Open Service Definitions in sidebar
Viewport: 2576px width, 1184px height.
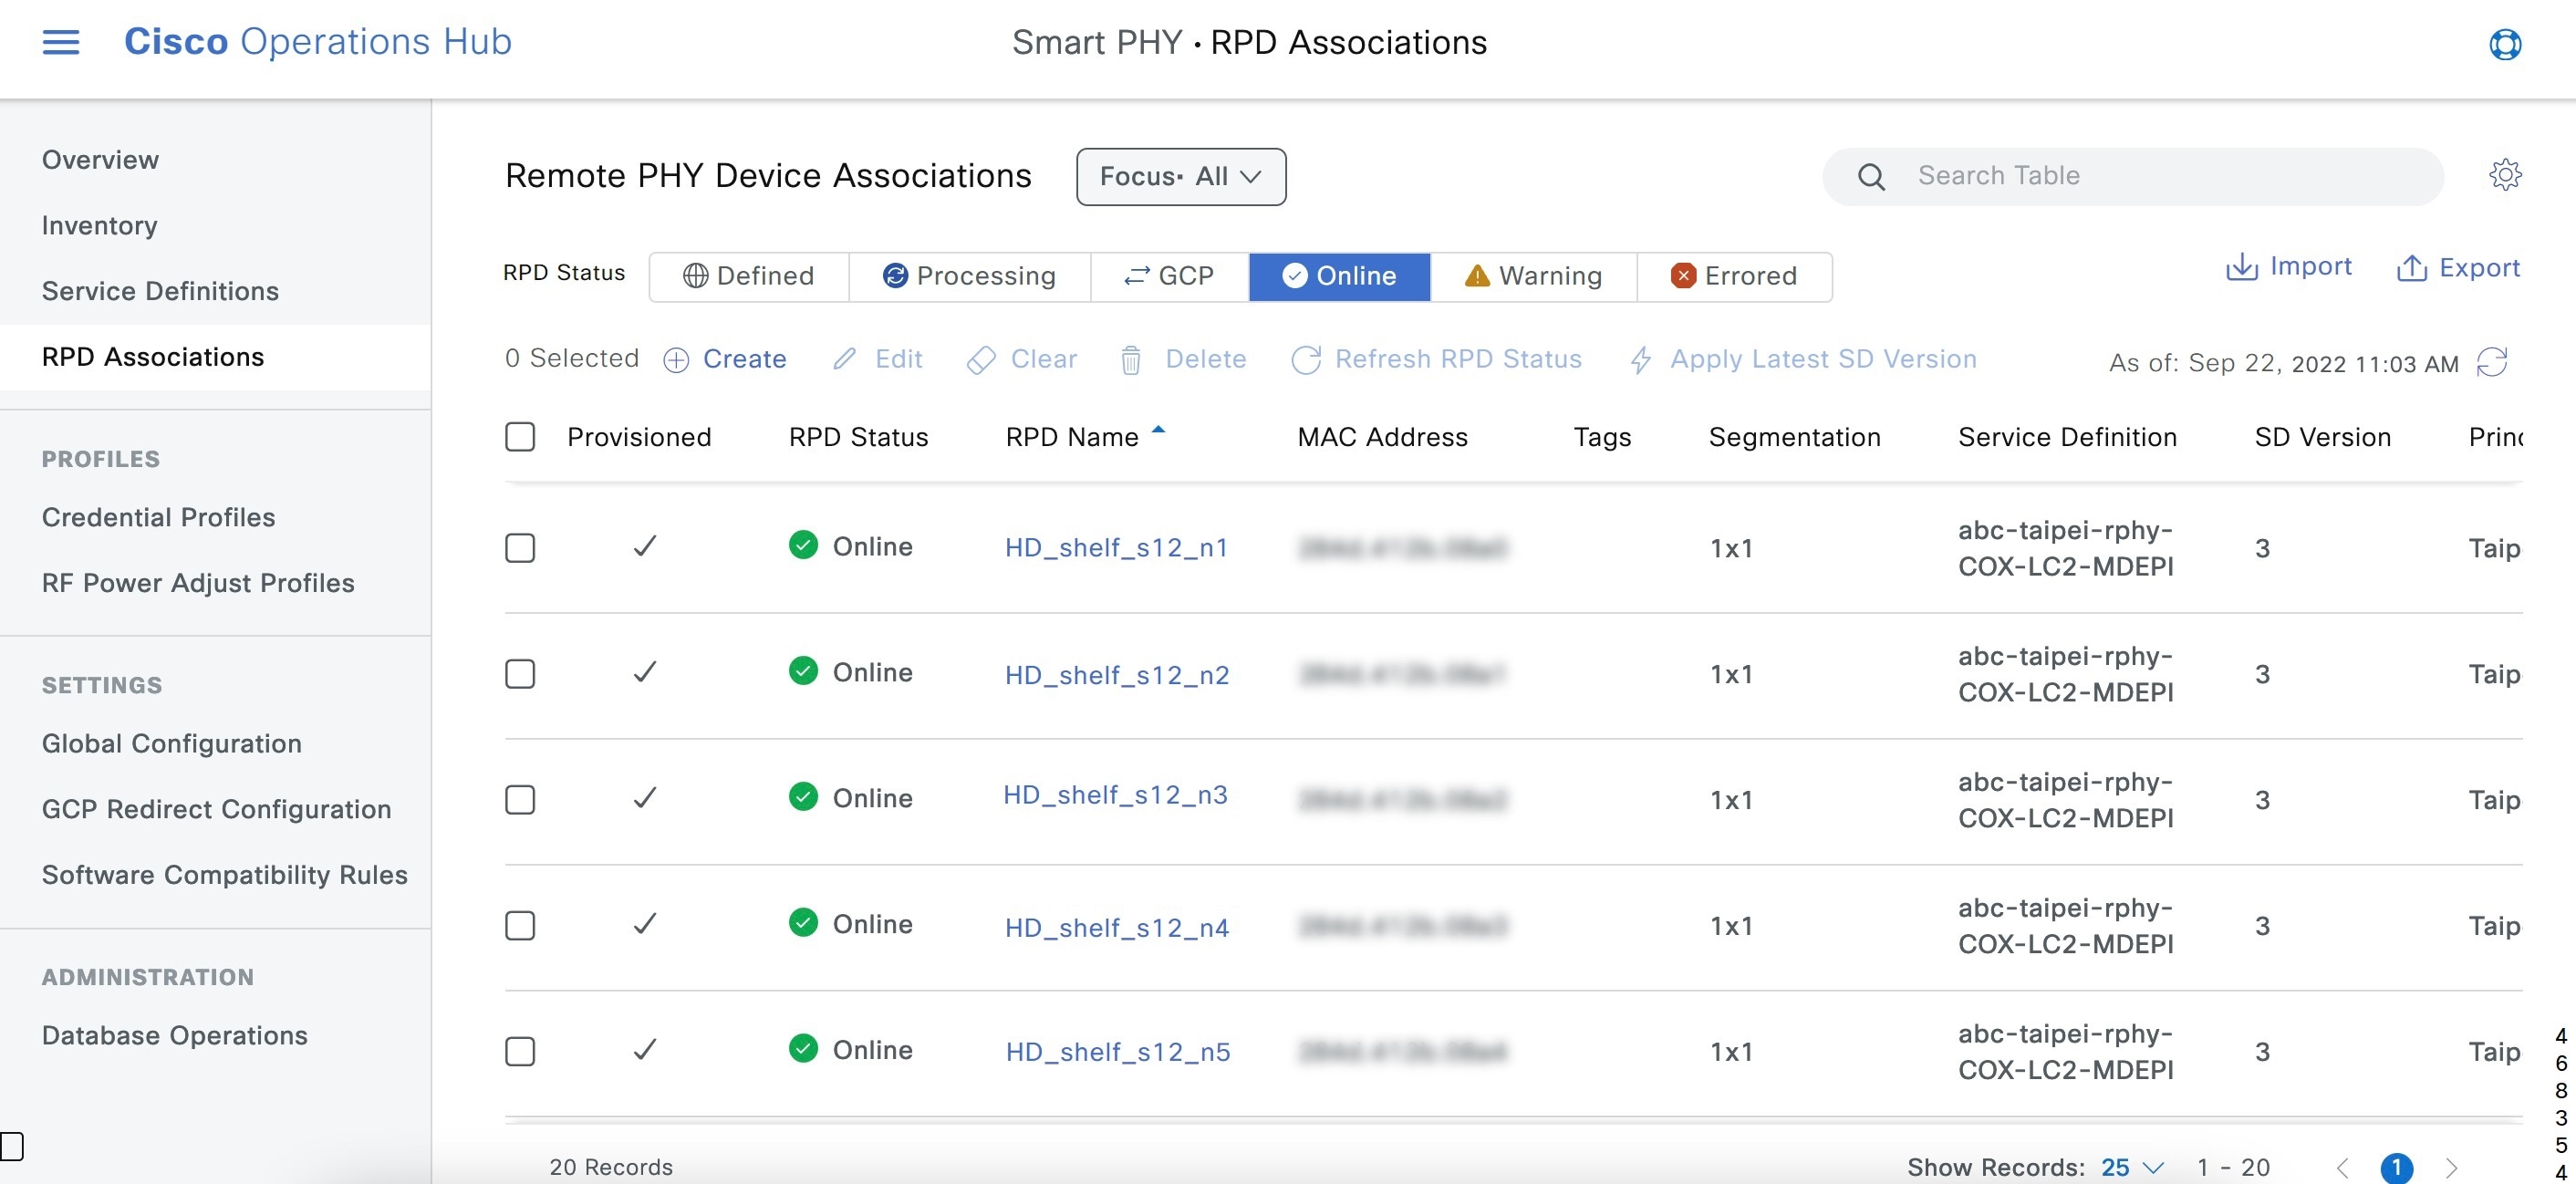coord(160,291)
